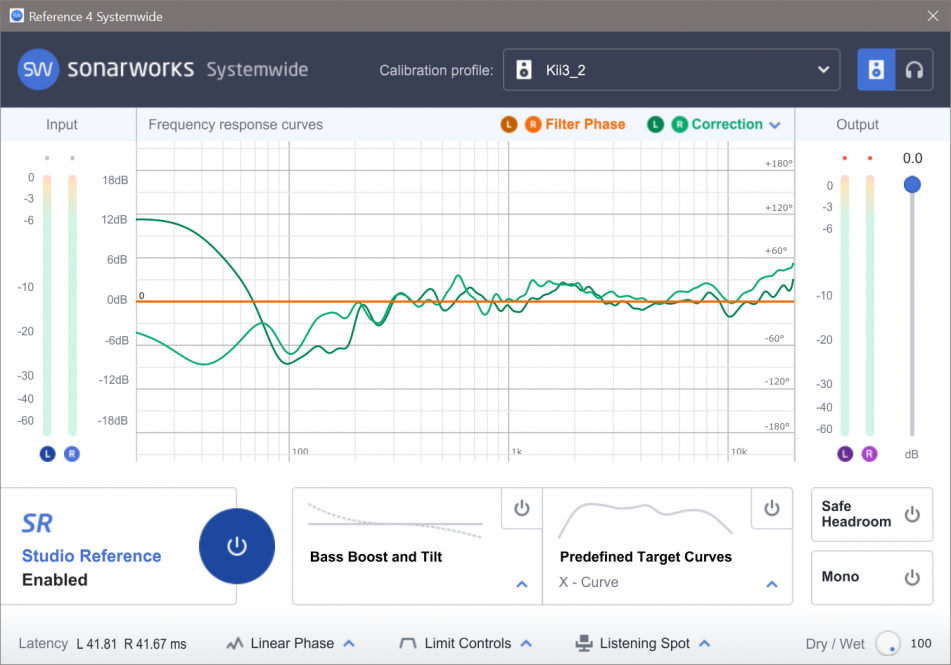Viewport: 951px width, 665px height.
Task: Enable Mono output
Action: coord(911,578)
